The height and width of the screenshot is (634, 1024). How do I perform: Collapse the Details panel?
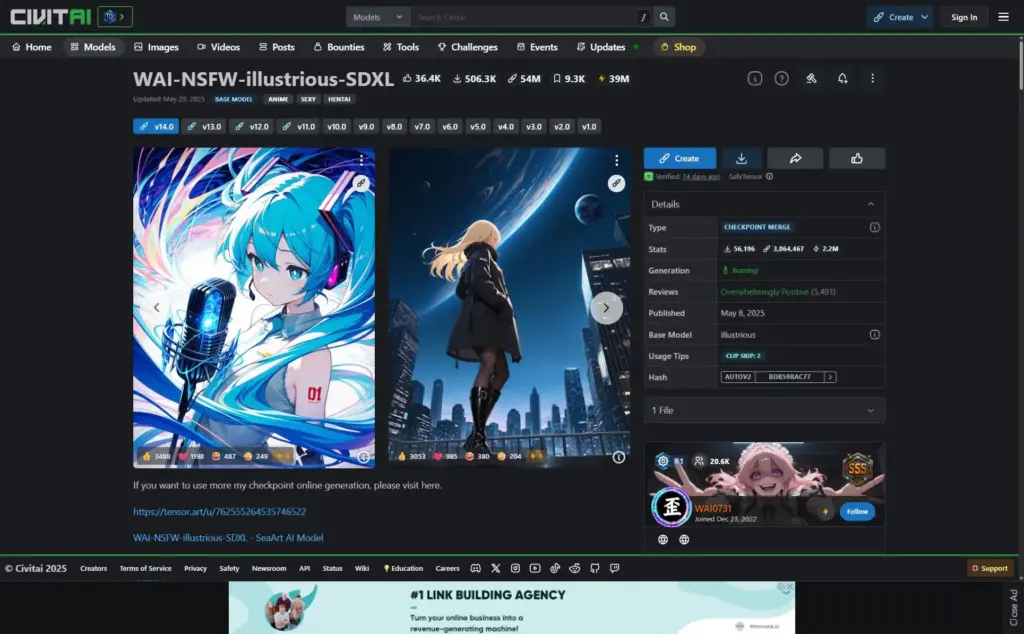(871, 204)
